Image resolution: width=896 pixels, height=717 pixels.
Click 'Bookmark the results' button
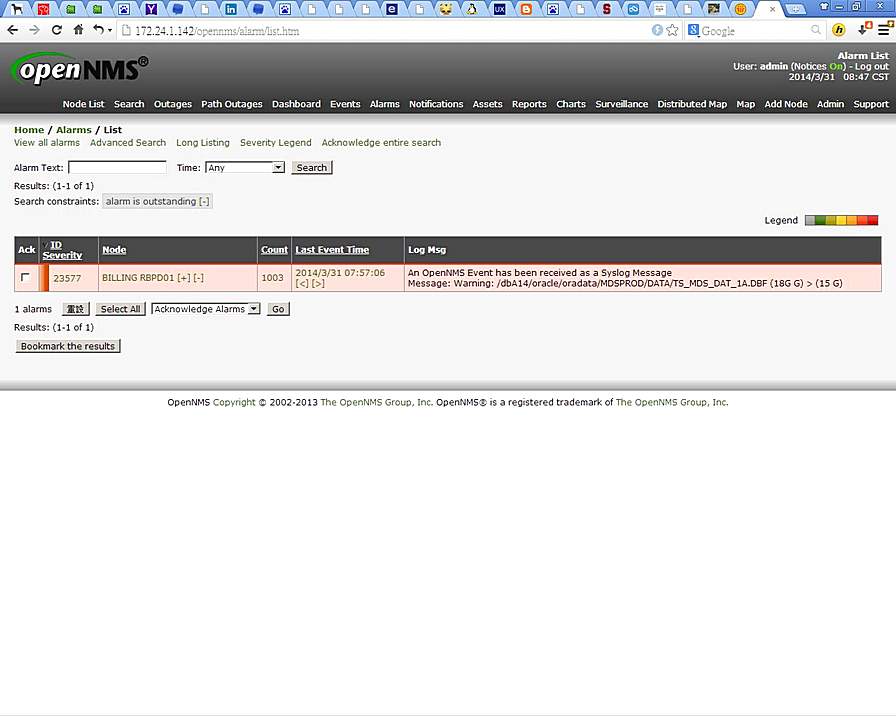click(68, 346)
